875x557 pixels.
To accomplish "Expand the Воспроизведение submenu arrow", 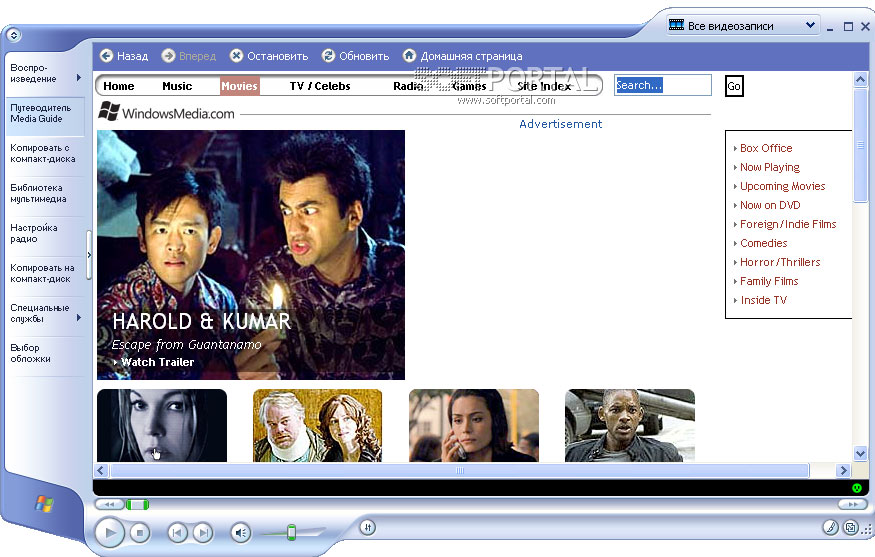I will pyautogui.click(x=79, y=78).
